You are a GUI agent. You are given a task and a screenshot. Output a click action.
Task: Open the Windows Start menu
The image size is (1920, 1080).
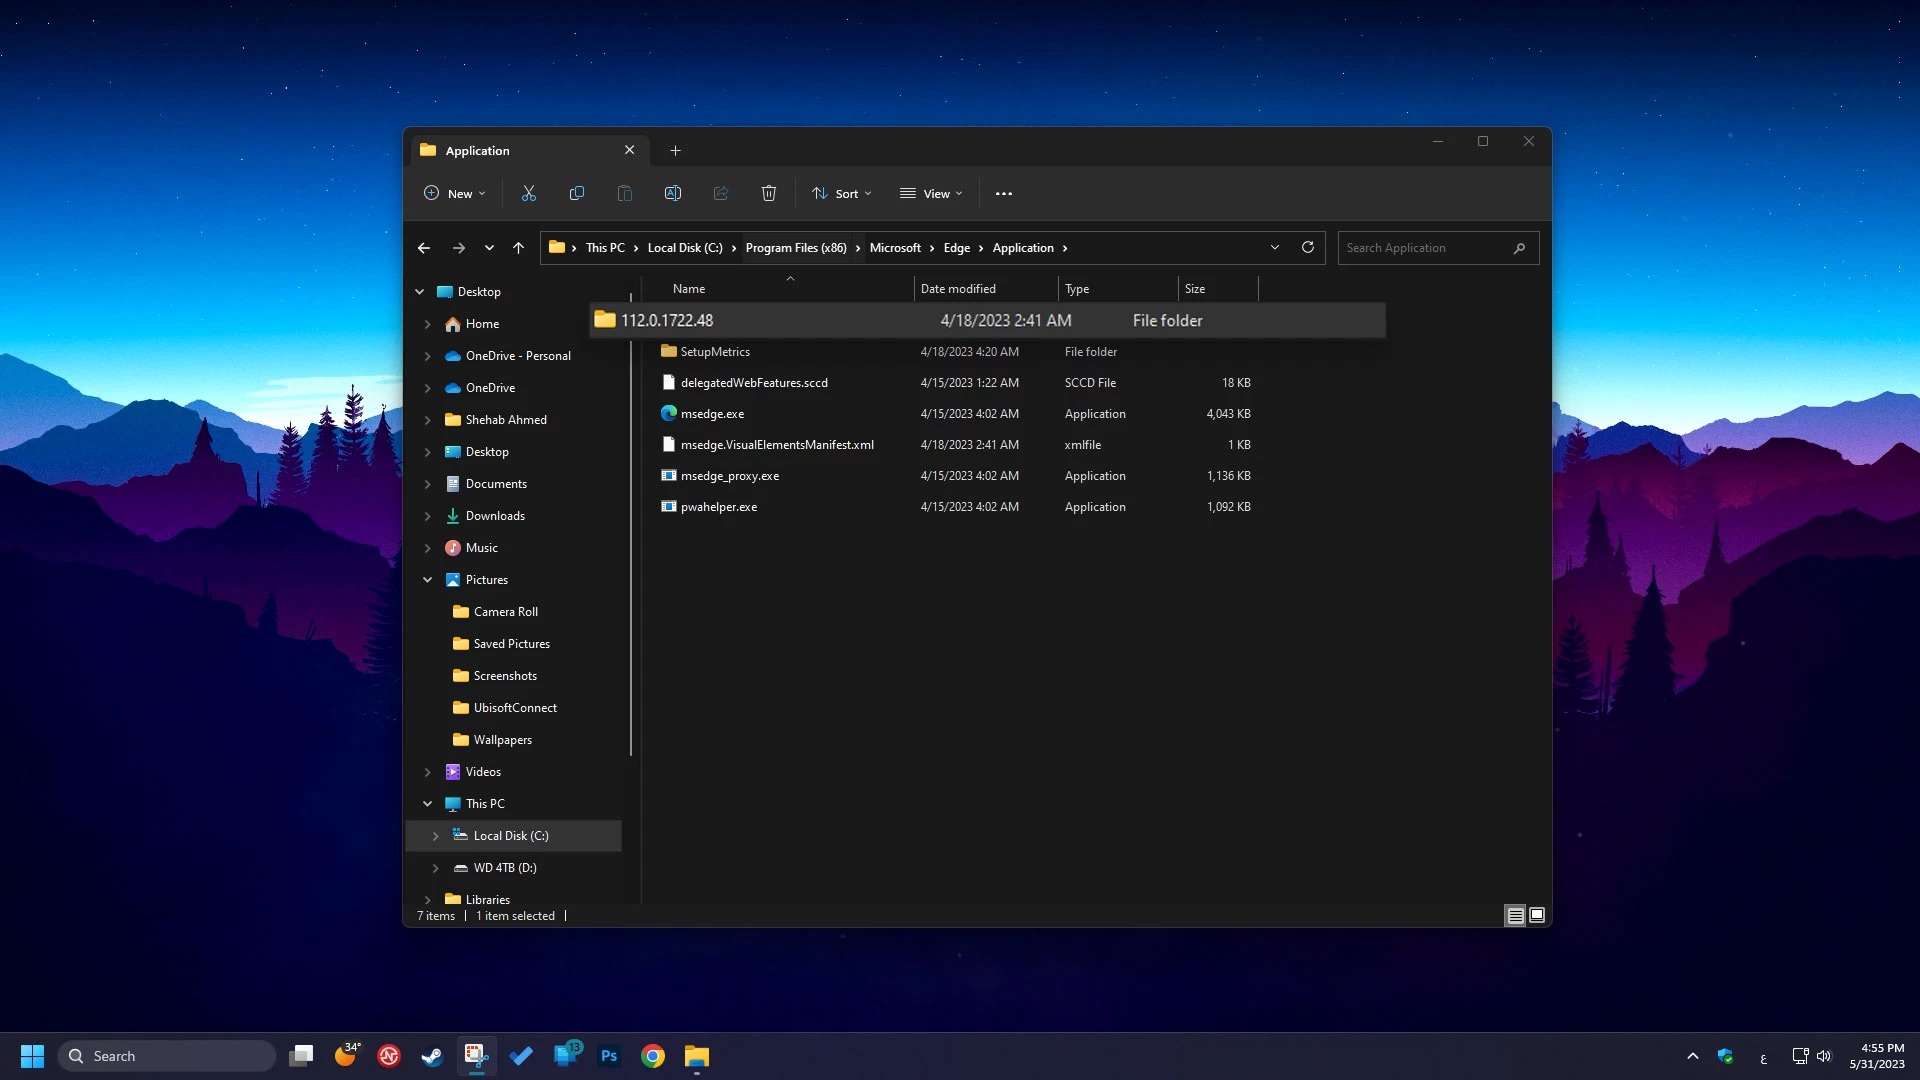point(32,1056)
